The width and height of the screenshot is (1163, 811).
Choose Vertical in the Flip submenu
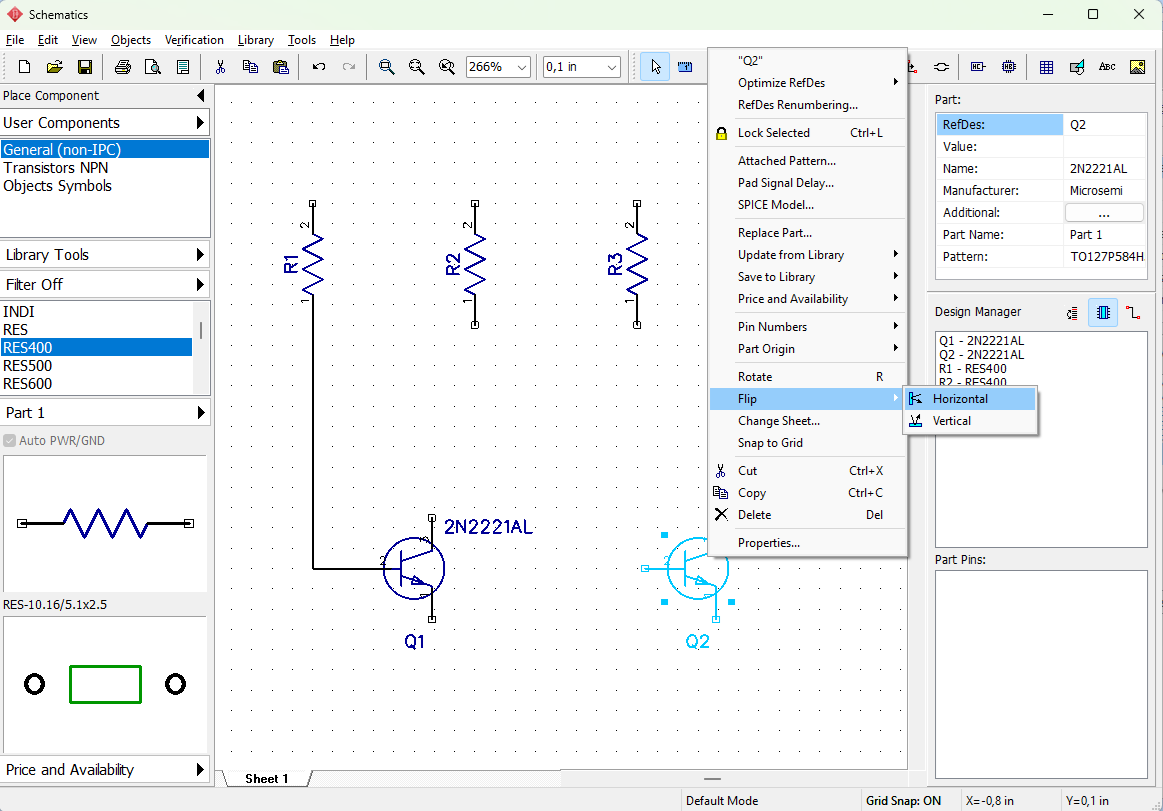tap(970, 421)
